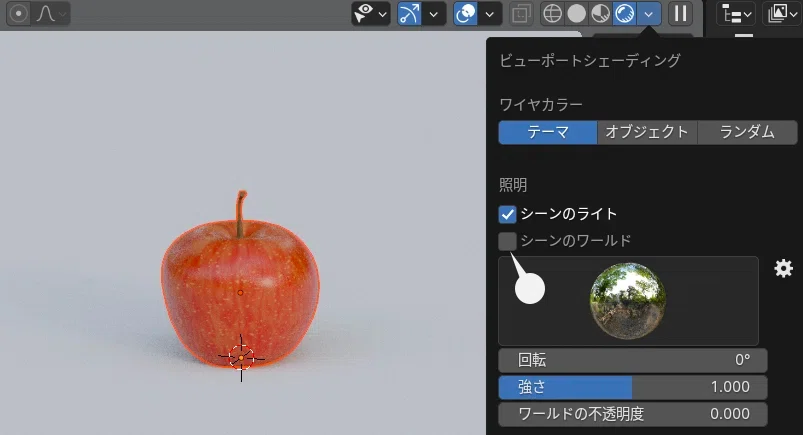Choose ランダム wire color option

[747, 132]
